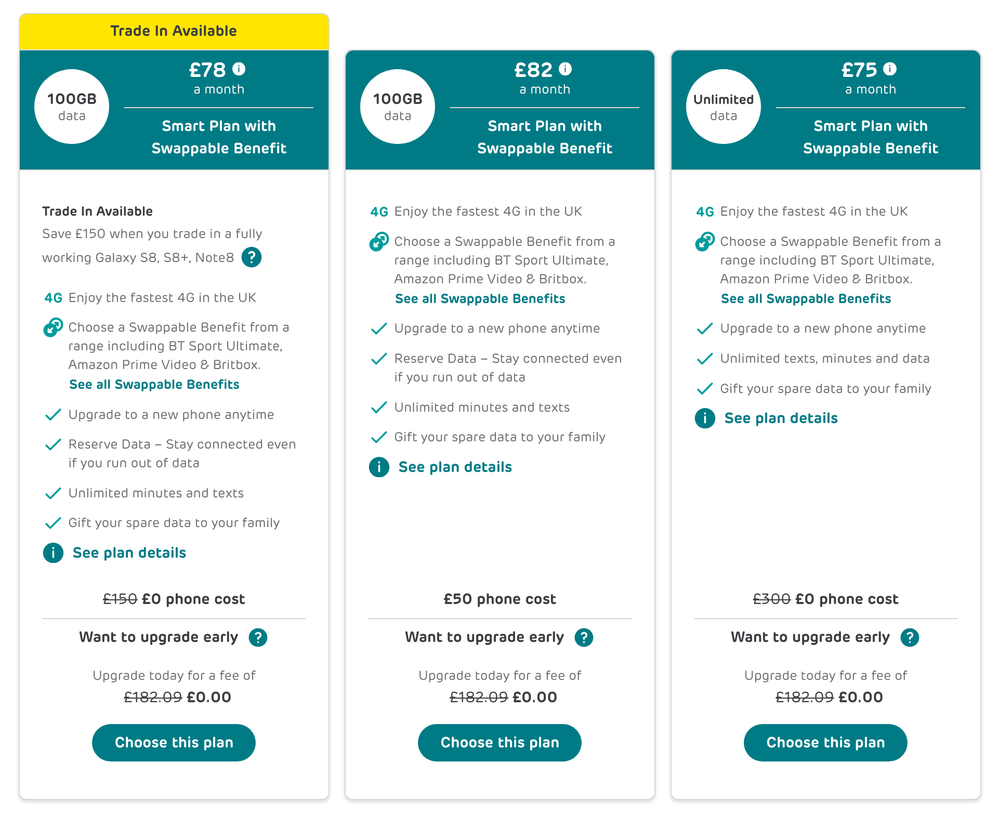Click info icon beside £82 price

[565, 69]
